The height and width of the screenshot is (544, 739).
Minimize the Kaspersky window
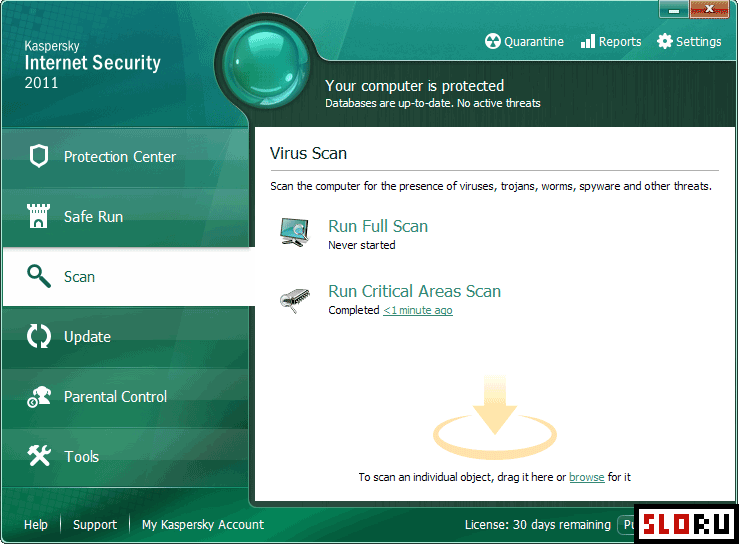[x=673, y=9]
